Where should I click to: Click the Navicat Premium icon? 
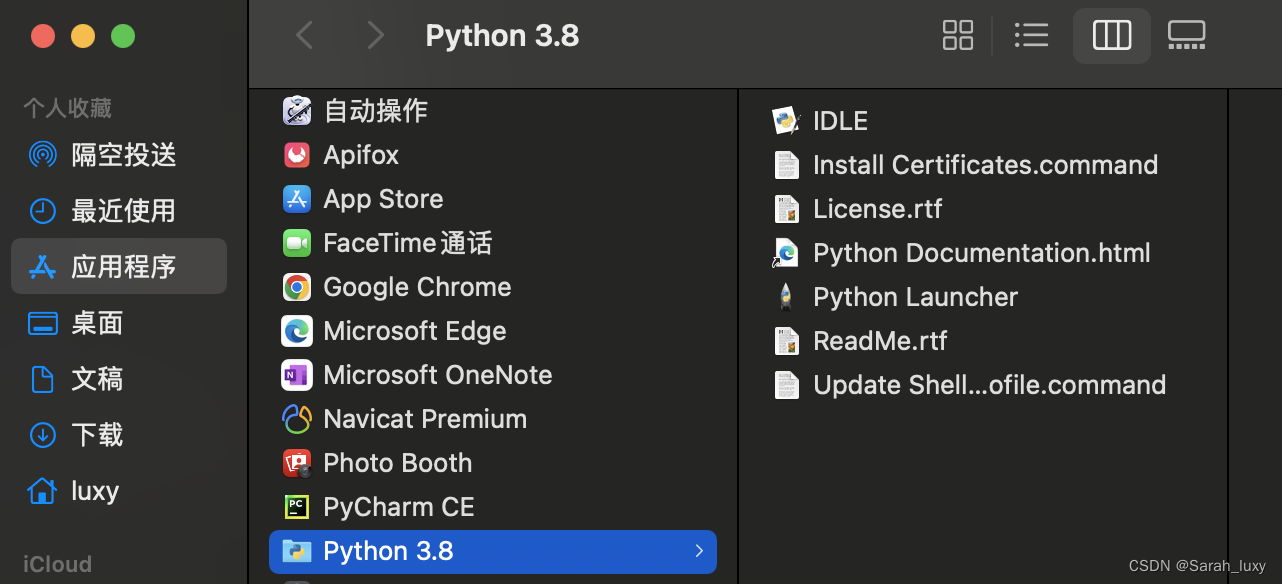tap(297, 419)
